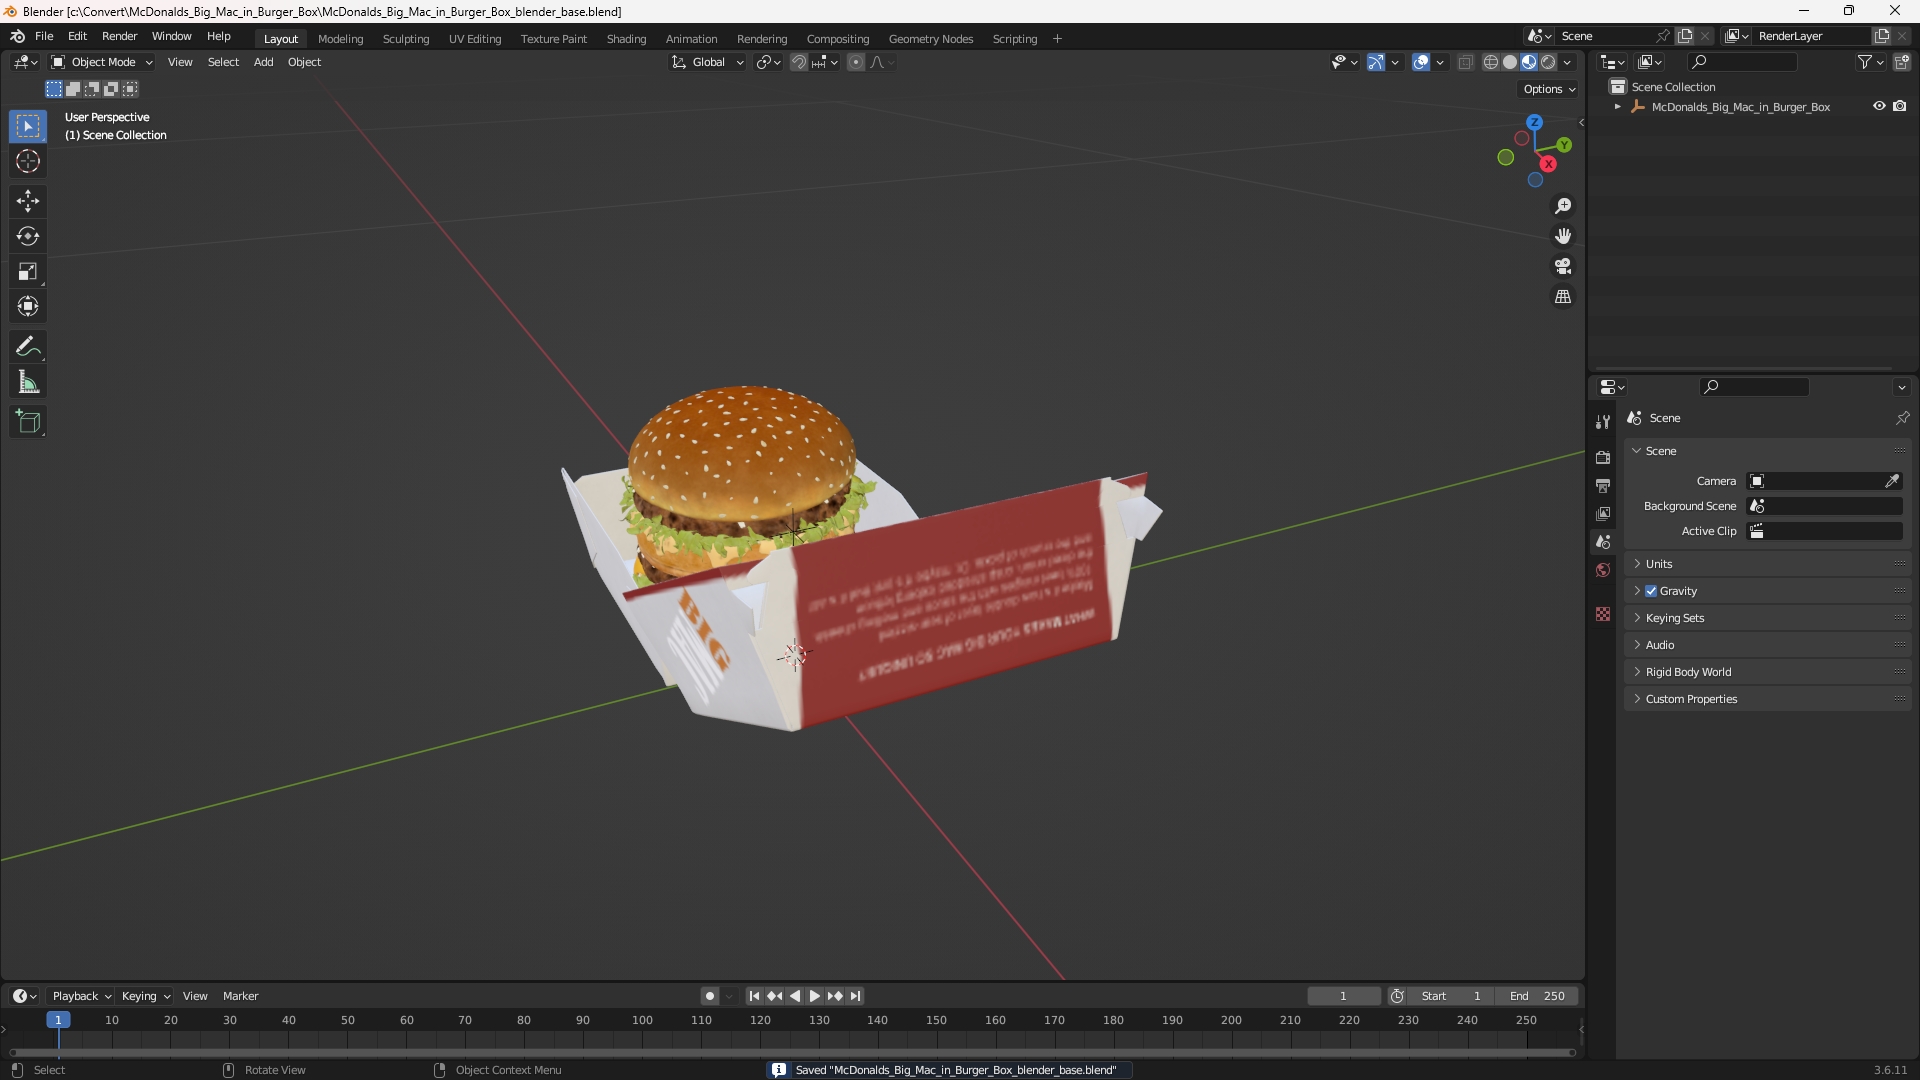
Task: Open the Options dropdown
Action: (1548, 89)
